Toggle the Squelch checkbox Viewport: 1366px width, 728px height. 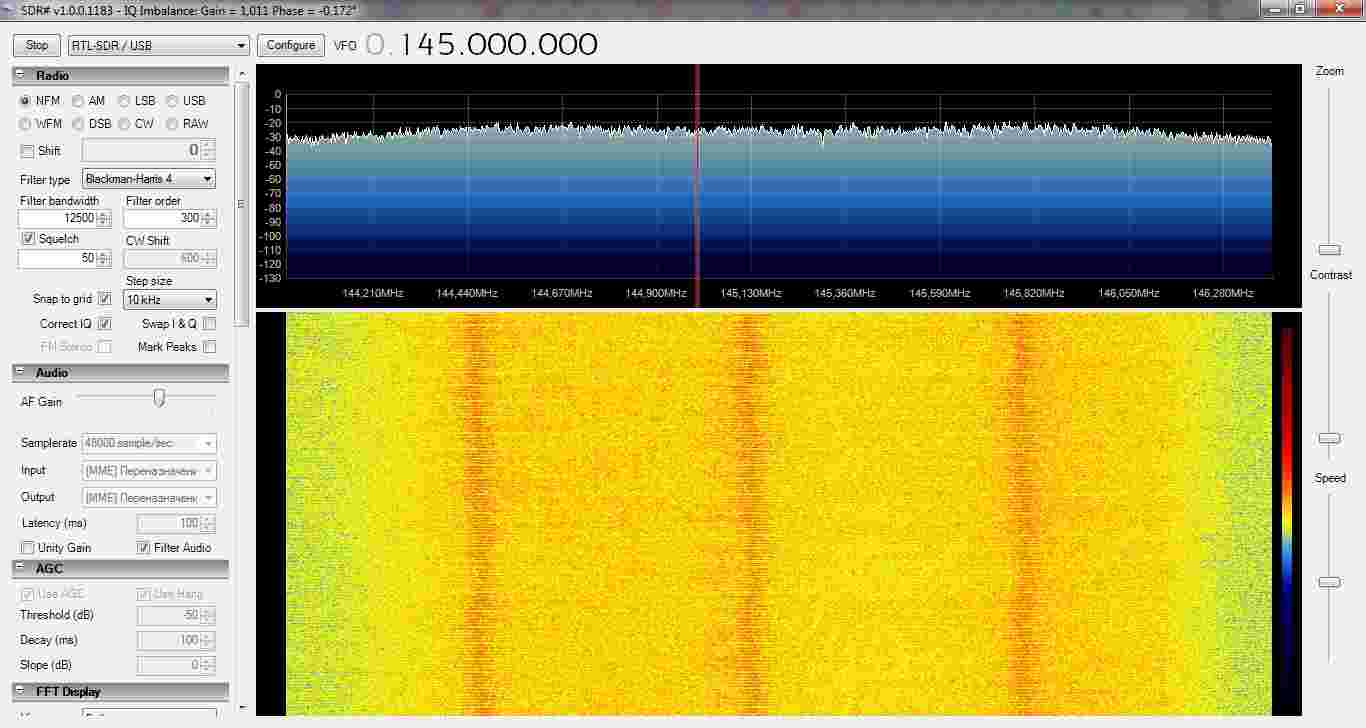pyautogui.click(x=27, y=239)
